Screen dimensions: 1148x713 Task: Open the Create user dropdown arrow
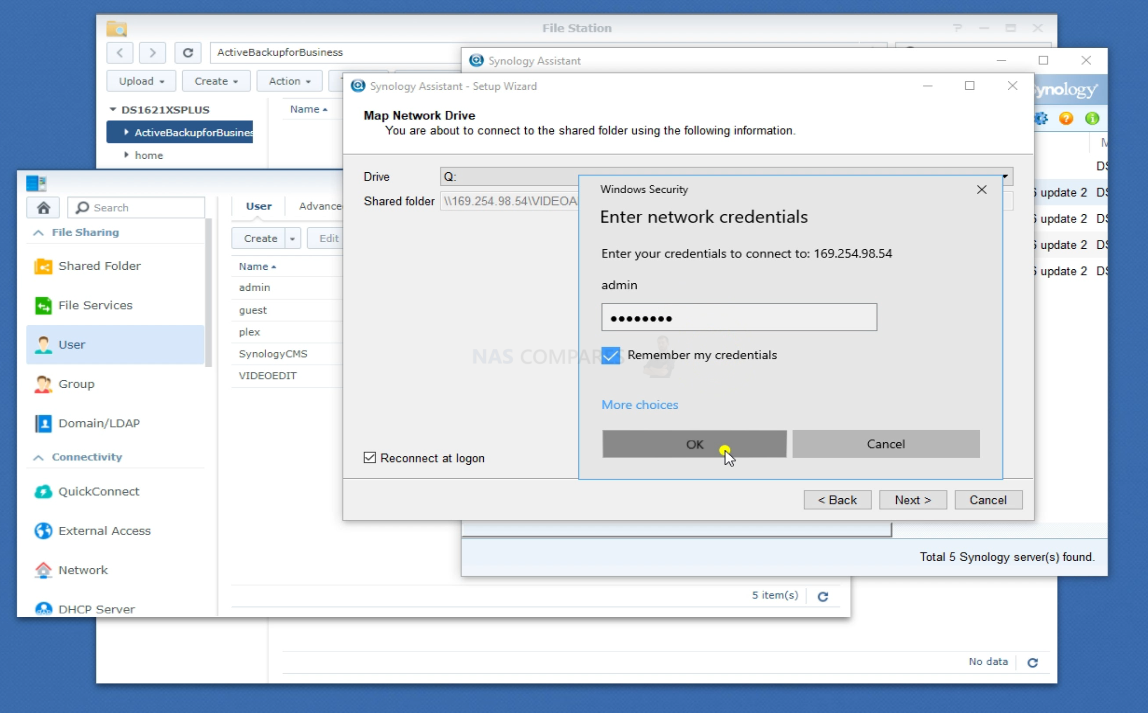[293, 239]
